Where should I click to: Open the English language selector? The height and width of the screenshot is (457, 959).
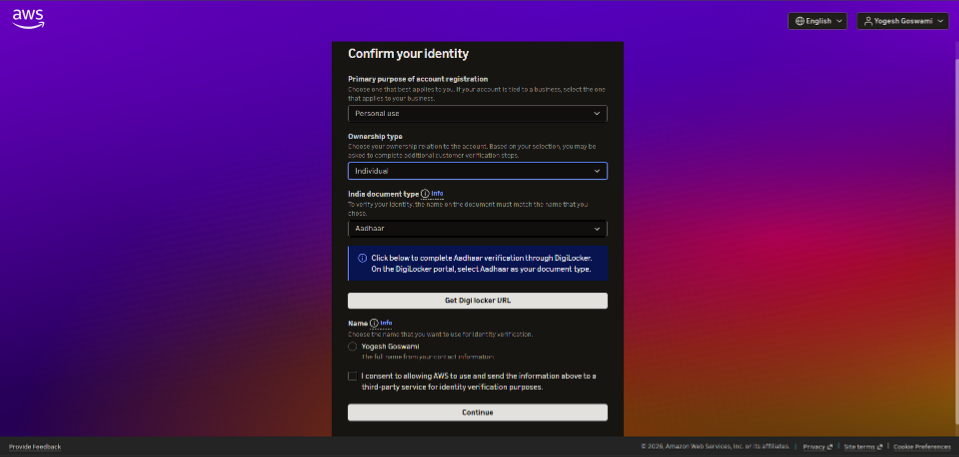[x=817, y=21]
